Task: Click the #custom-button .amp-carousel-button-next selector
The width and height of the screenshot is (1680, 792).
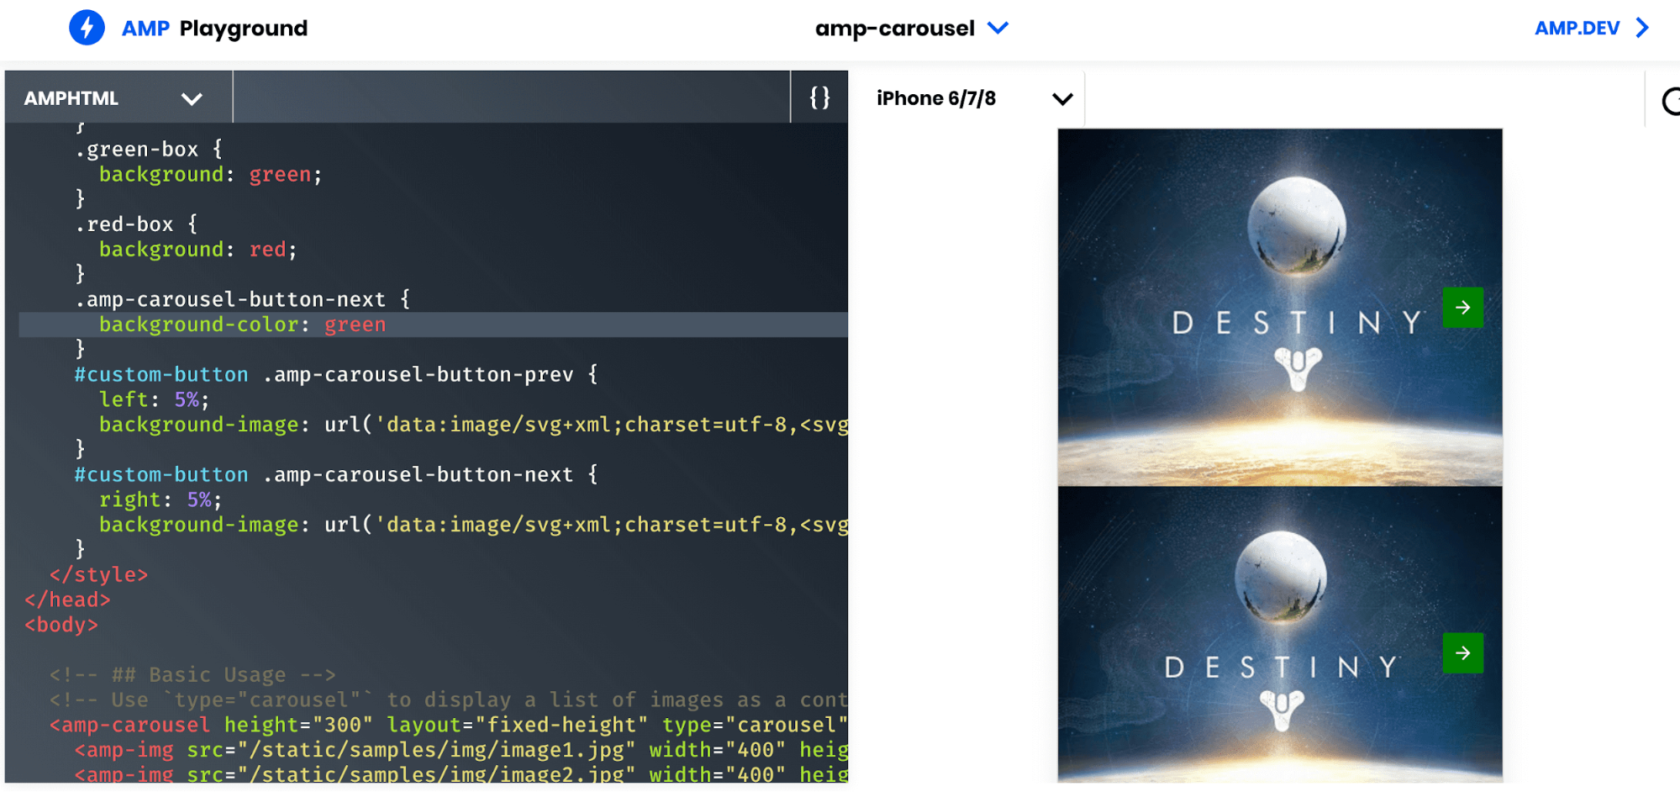Action: (336, 474)
